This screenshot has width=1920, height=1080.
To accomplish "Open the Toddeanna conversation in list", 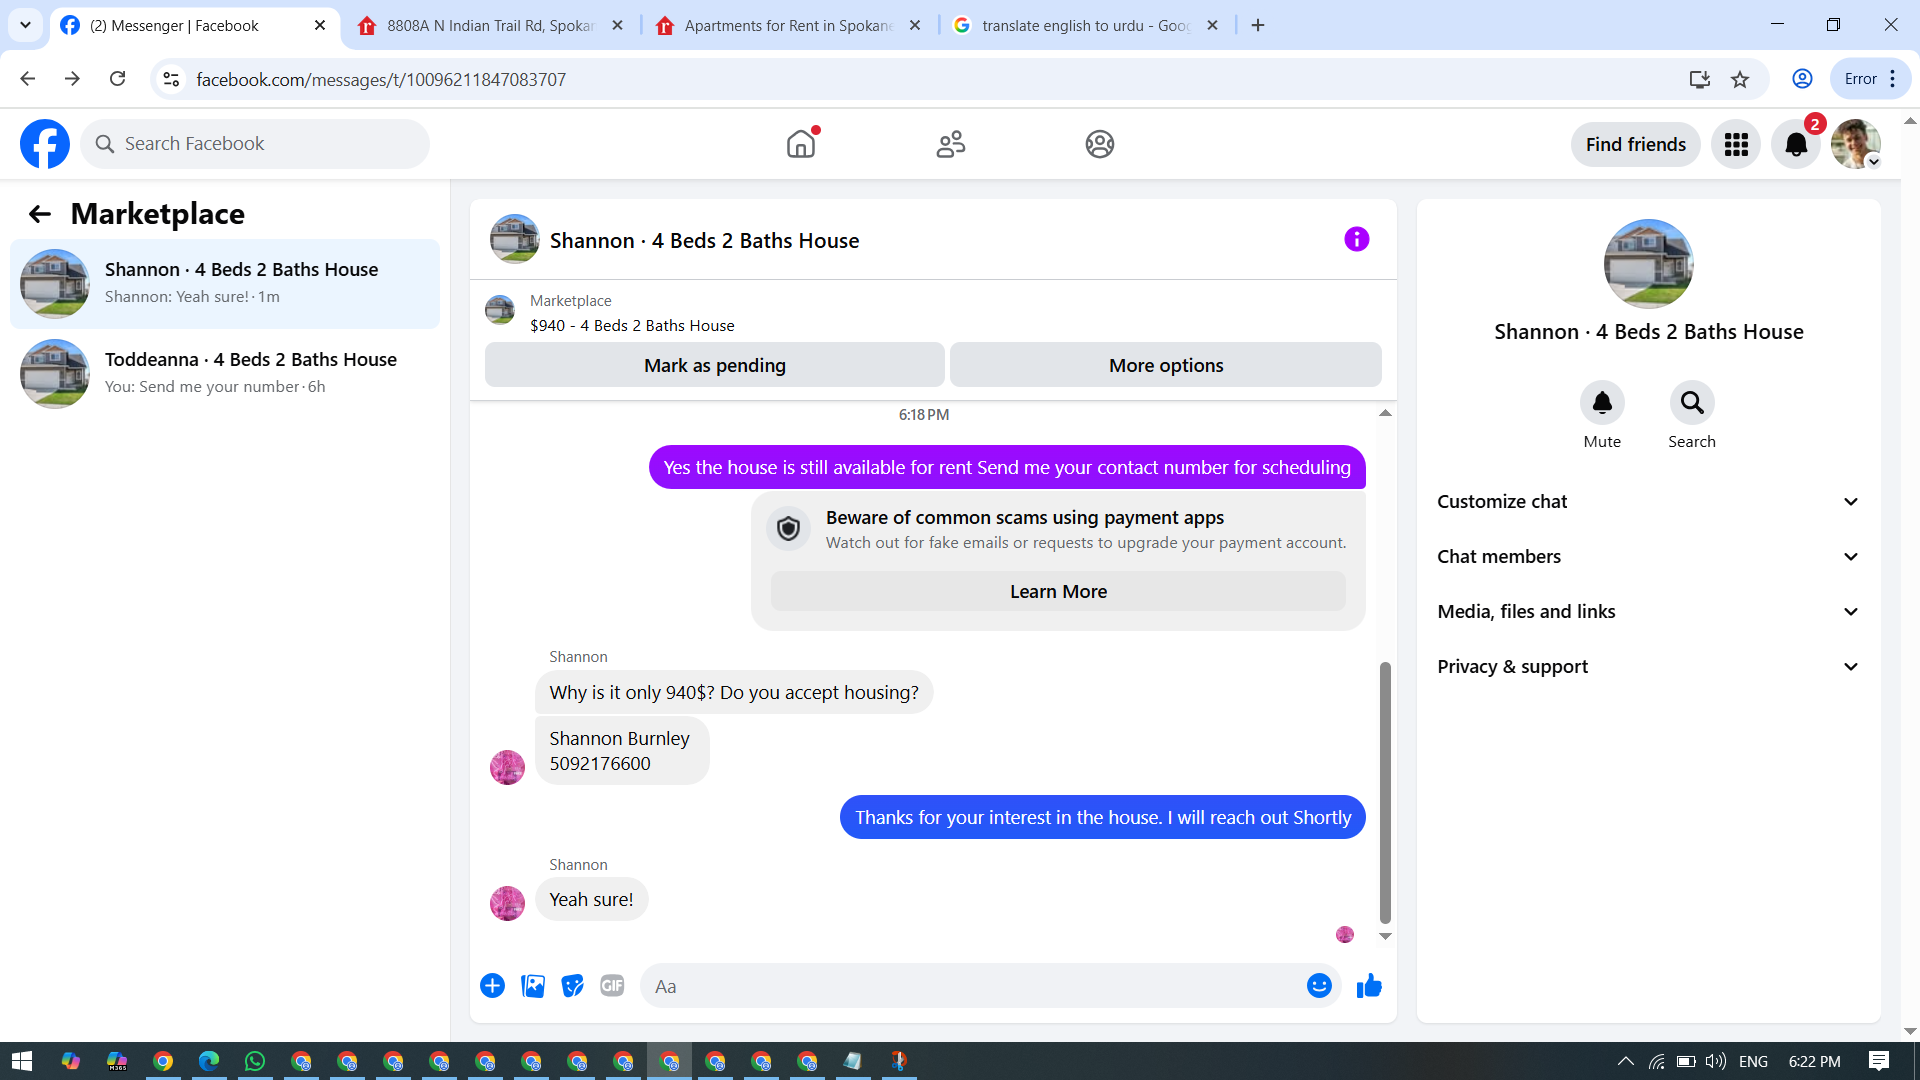I will pos(225,373).
